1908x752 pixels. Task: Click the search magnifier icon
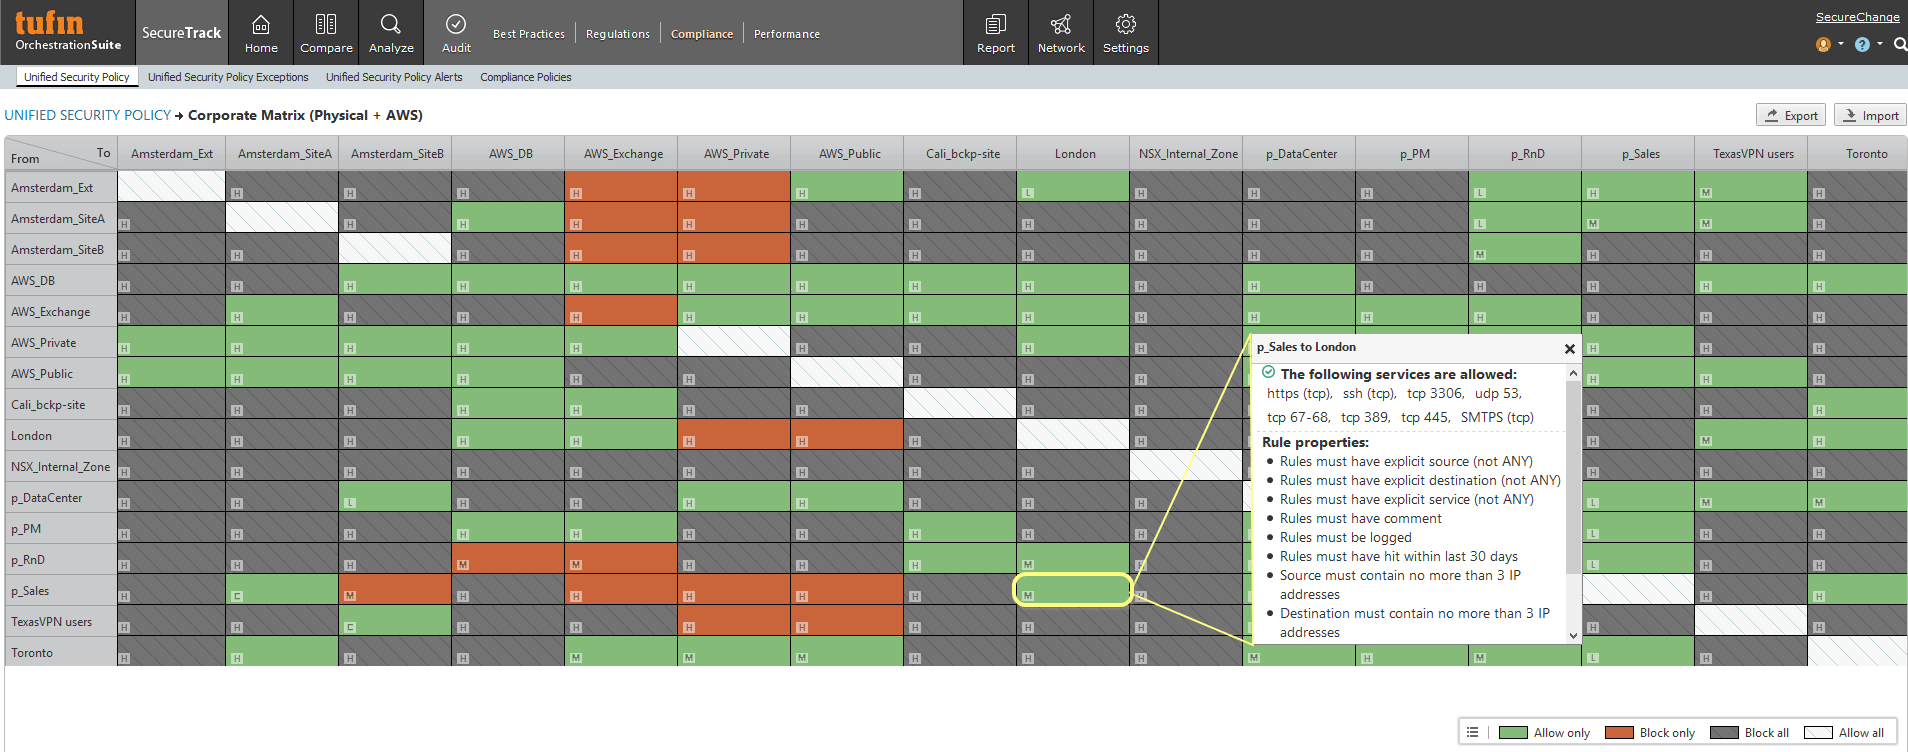1900,44
